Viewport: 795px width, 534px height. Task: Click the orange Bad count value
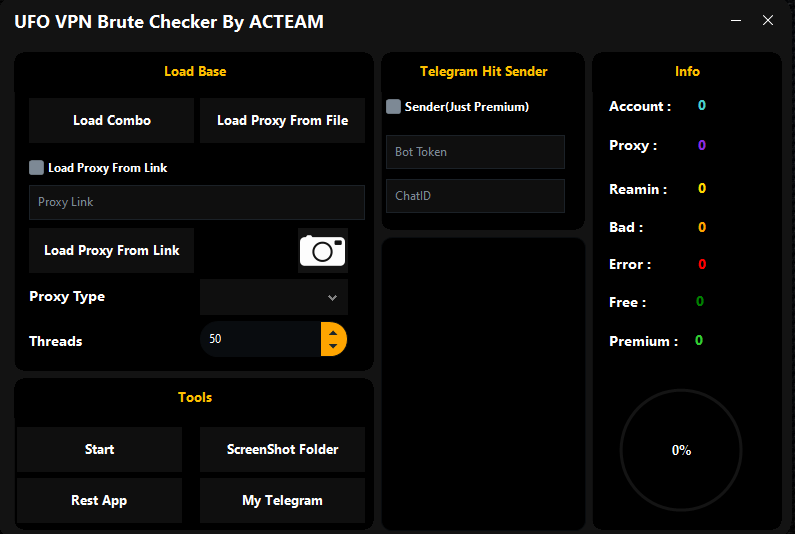pyautogui.click(x=702, y=227)
